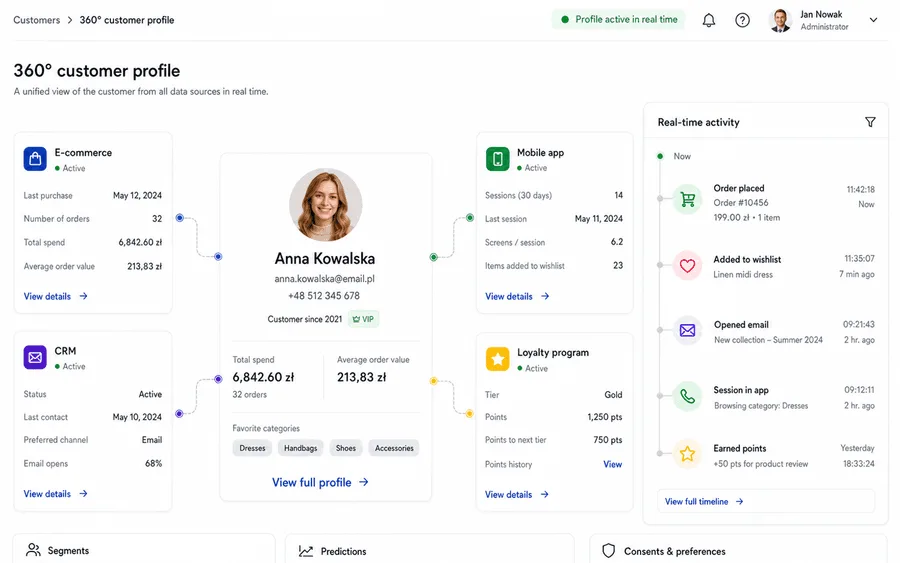Image resolution: width=900 pixels, height=563 pixels.
Task: Click the Predictions chart icon
Action: coord(306,551)
